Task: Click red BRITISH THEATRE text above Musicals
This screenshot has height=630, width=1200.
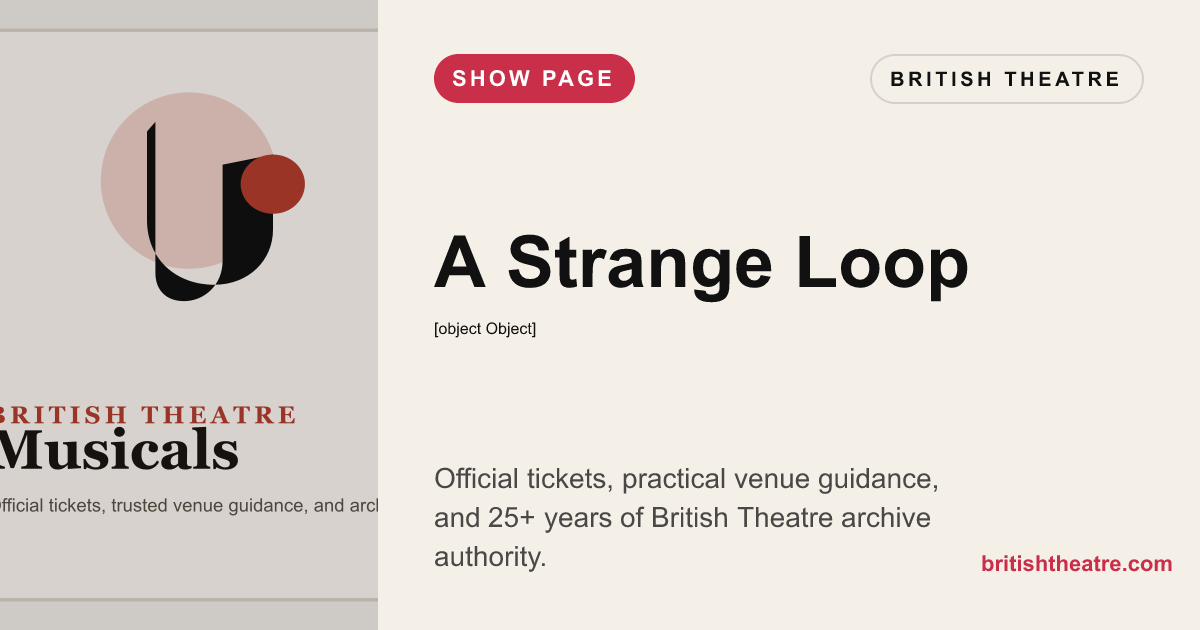Action: click(x=150, y=415)
